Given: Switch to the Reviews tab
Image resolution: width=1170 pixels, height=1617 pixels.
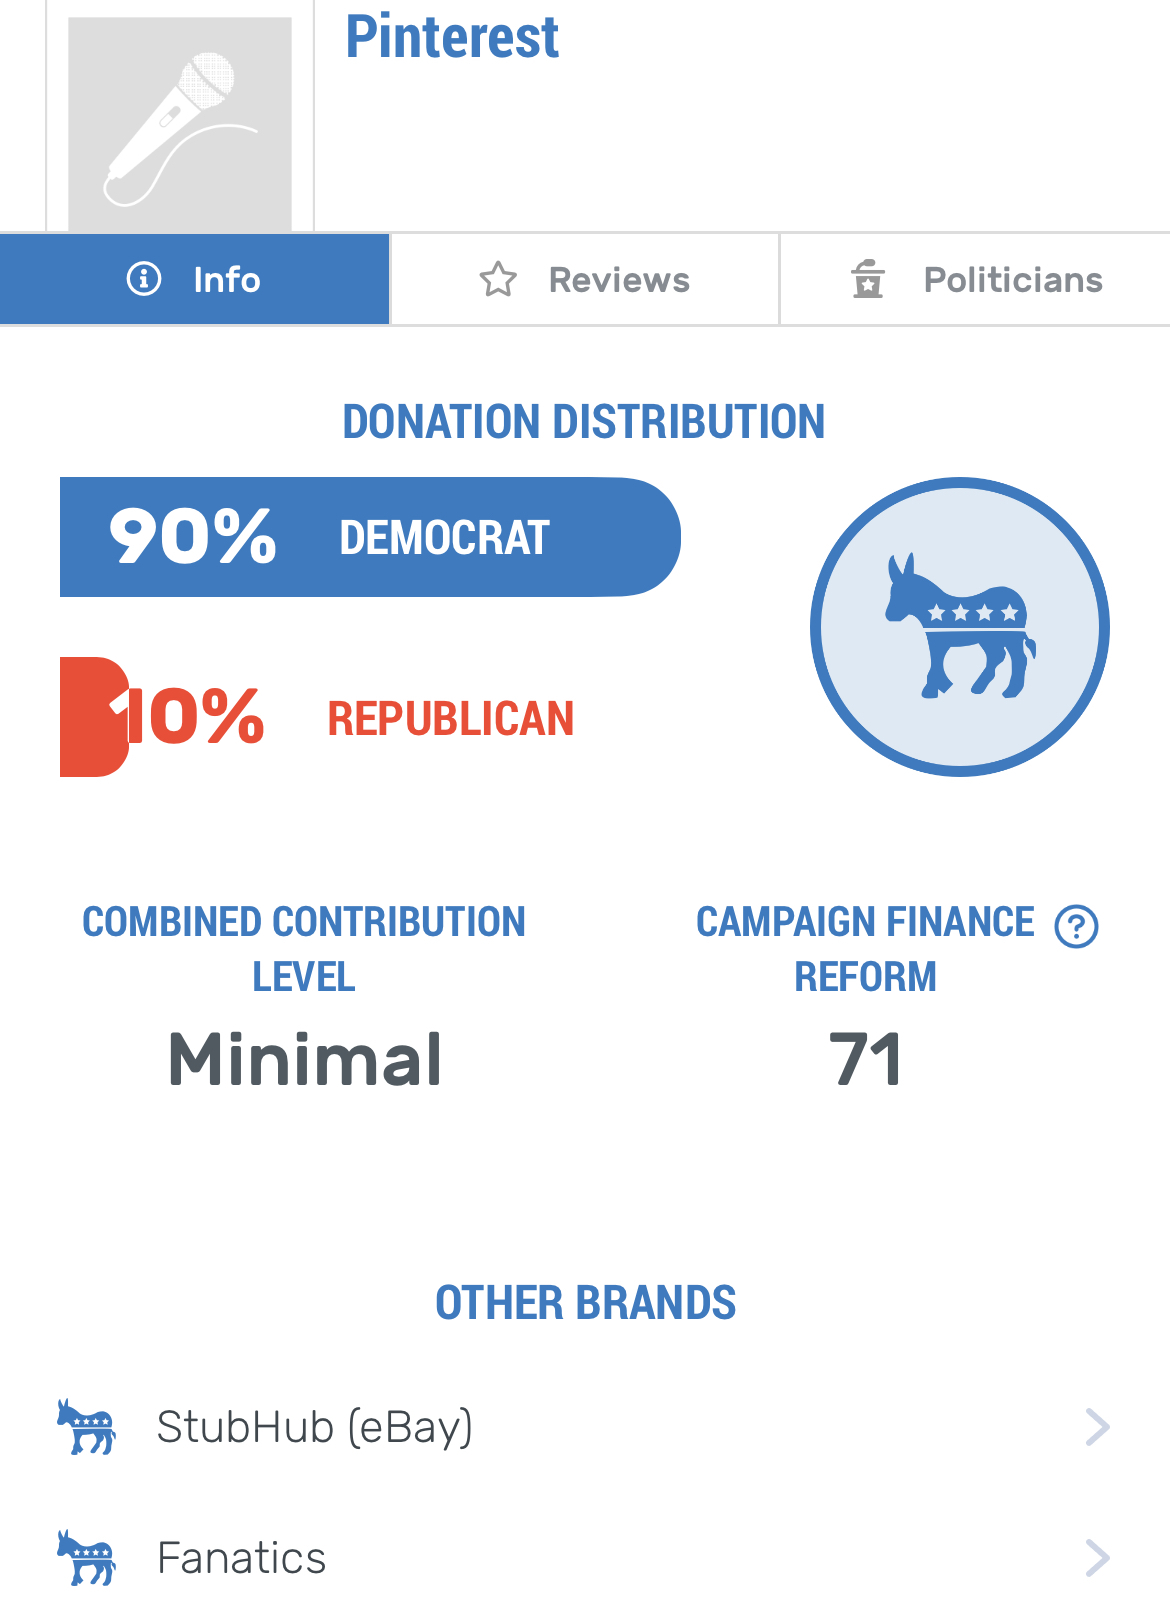Looking at the screenshot, I should click(x=585, y=280).
